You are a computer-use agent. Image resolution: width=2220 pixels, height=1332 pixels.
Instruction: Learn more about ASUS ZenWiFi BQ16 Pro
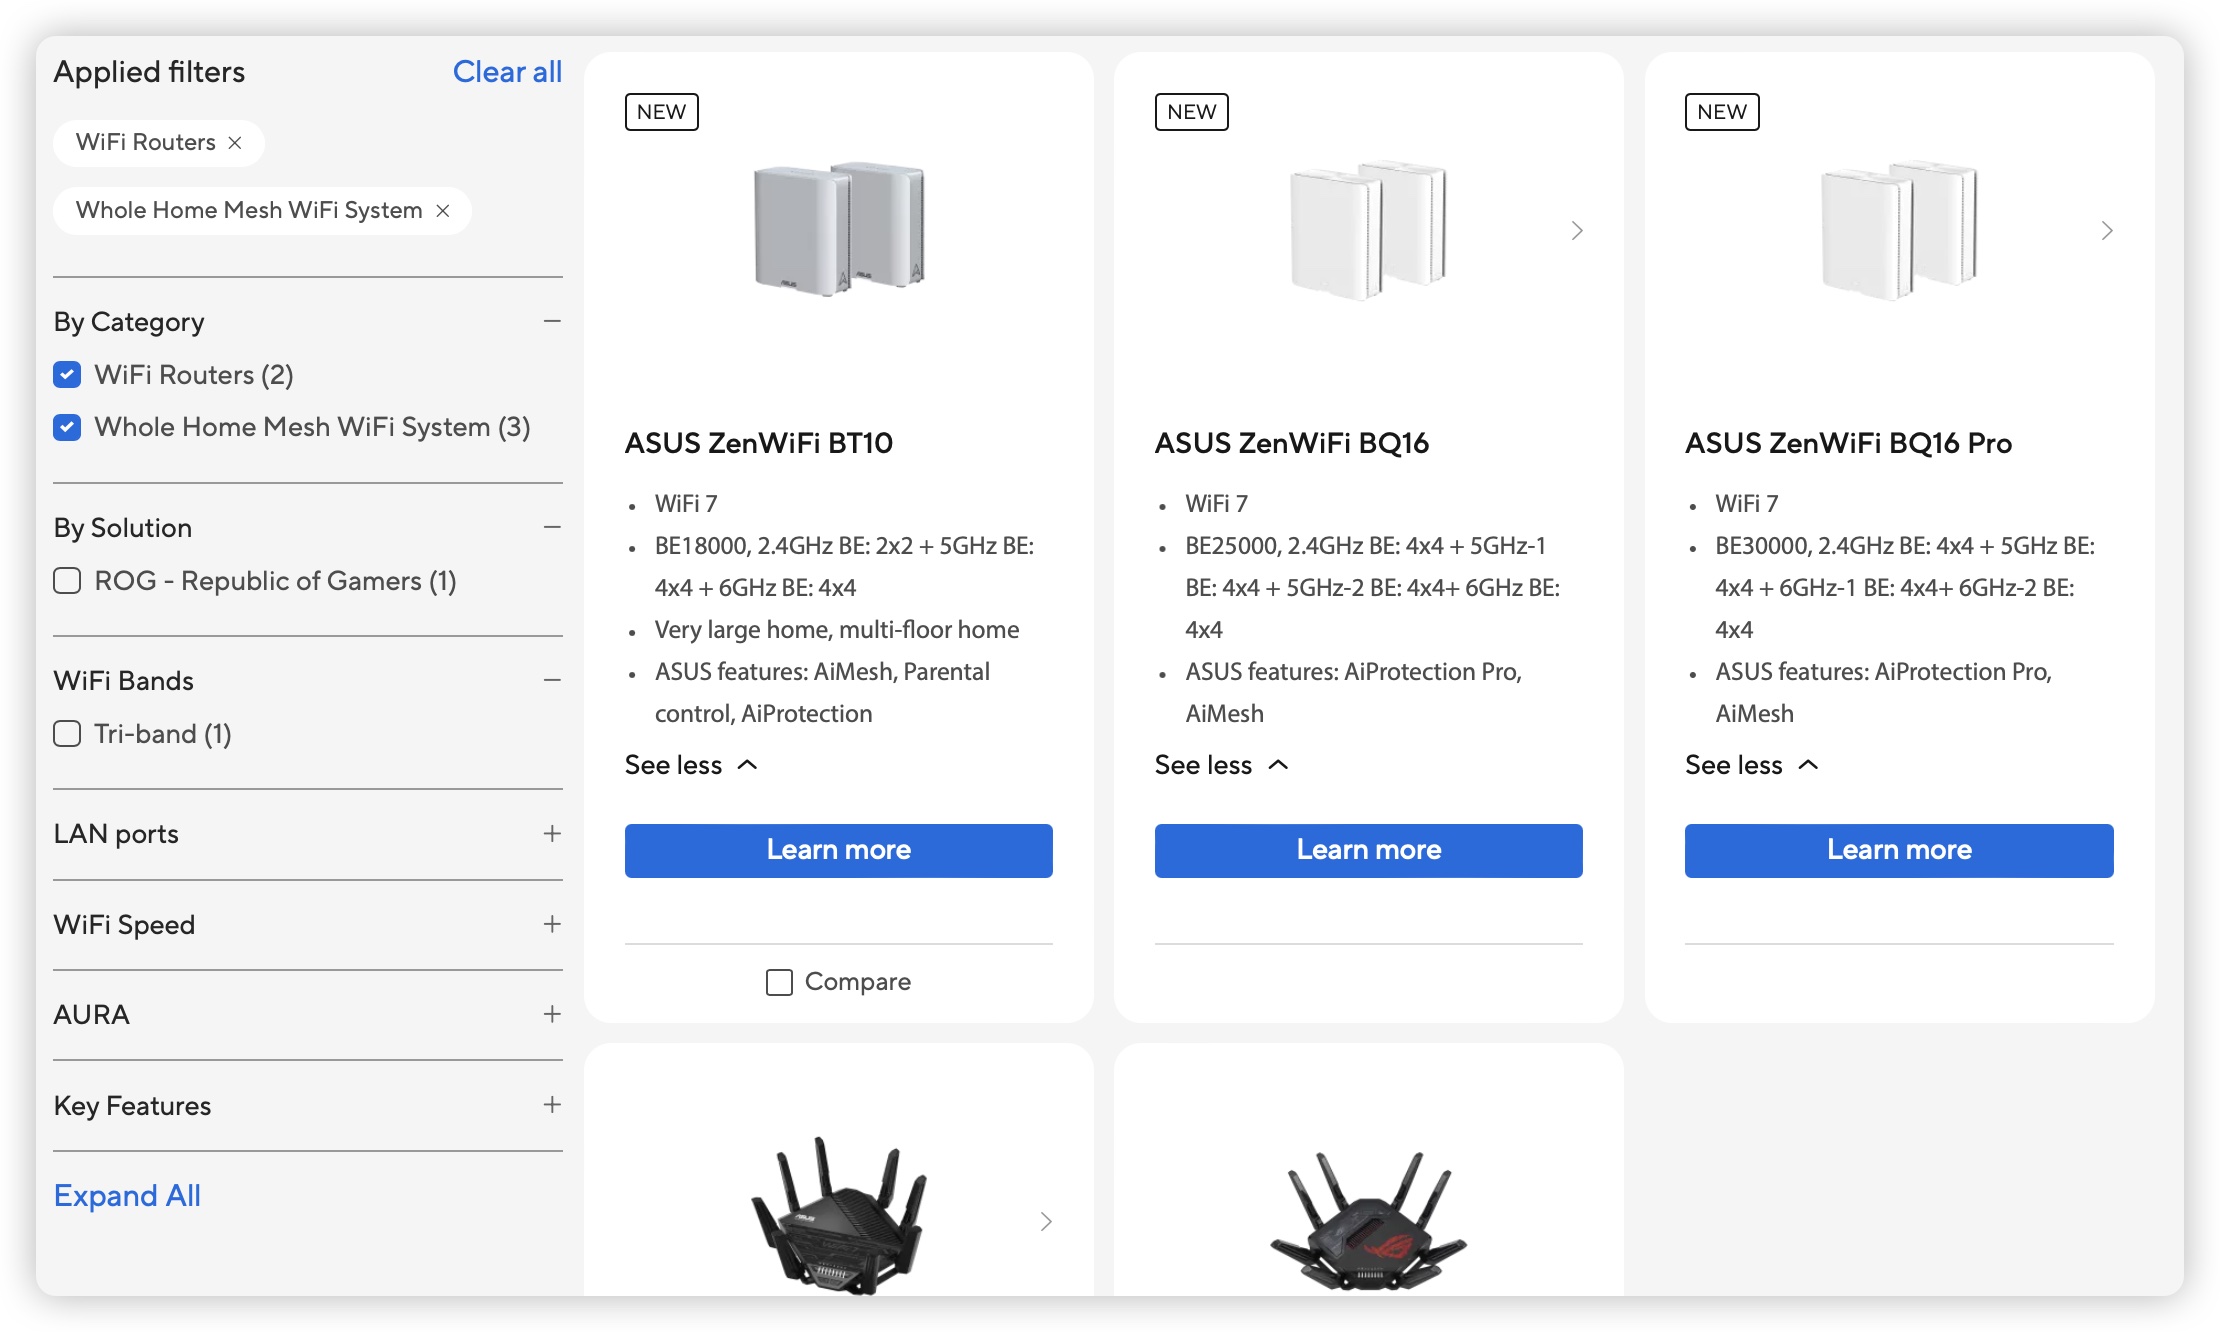pos(1899,851)
